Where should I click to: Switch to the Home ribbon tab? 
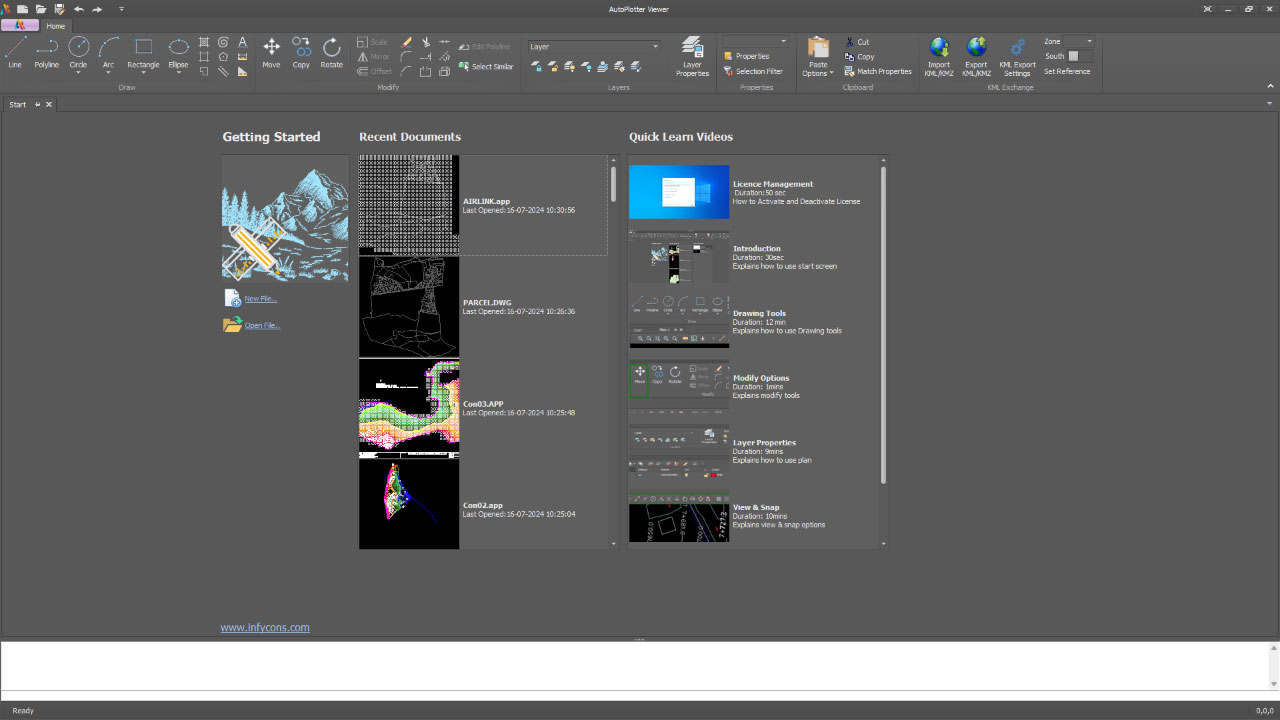click(x=56, y=26)
